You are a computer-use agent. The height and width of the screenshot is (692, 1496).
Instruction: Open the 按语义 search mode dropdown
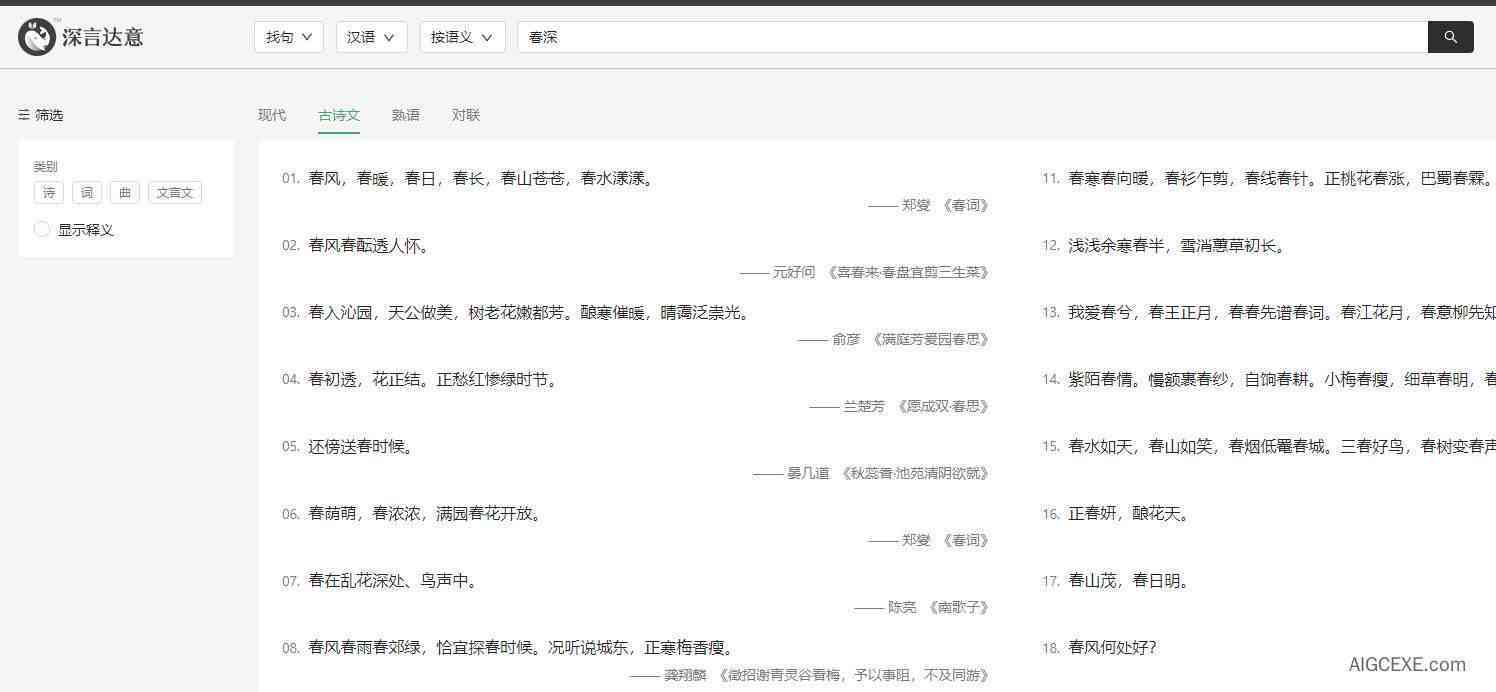click(462, 37)
